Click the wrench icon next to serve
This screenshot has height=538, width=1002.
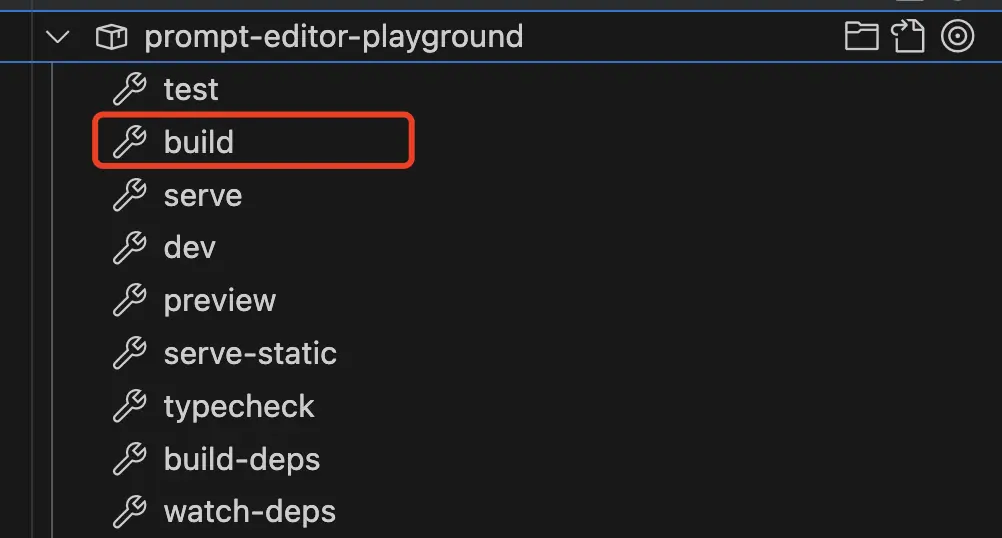130,194
